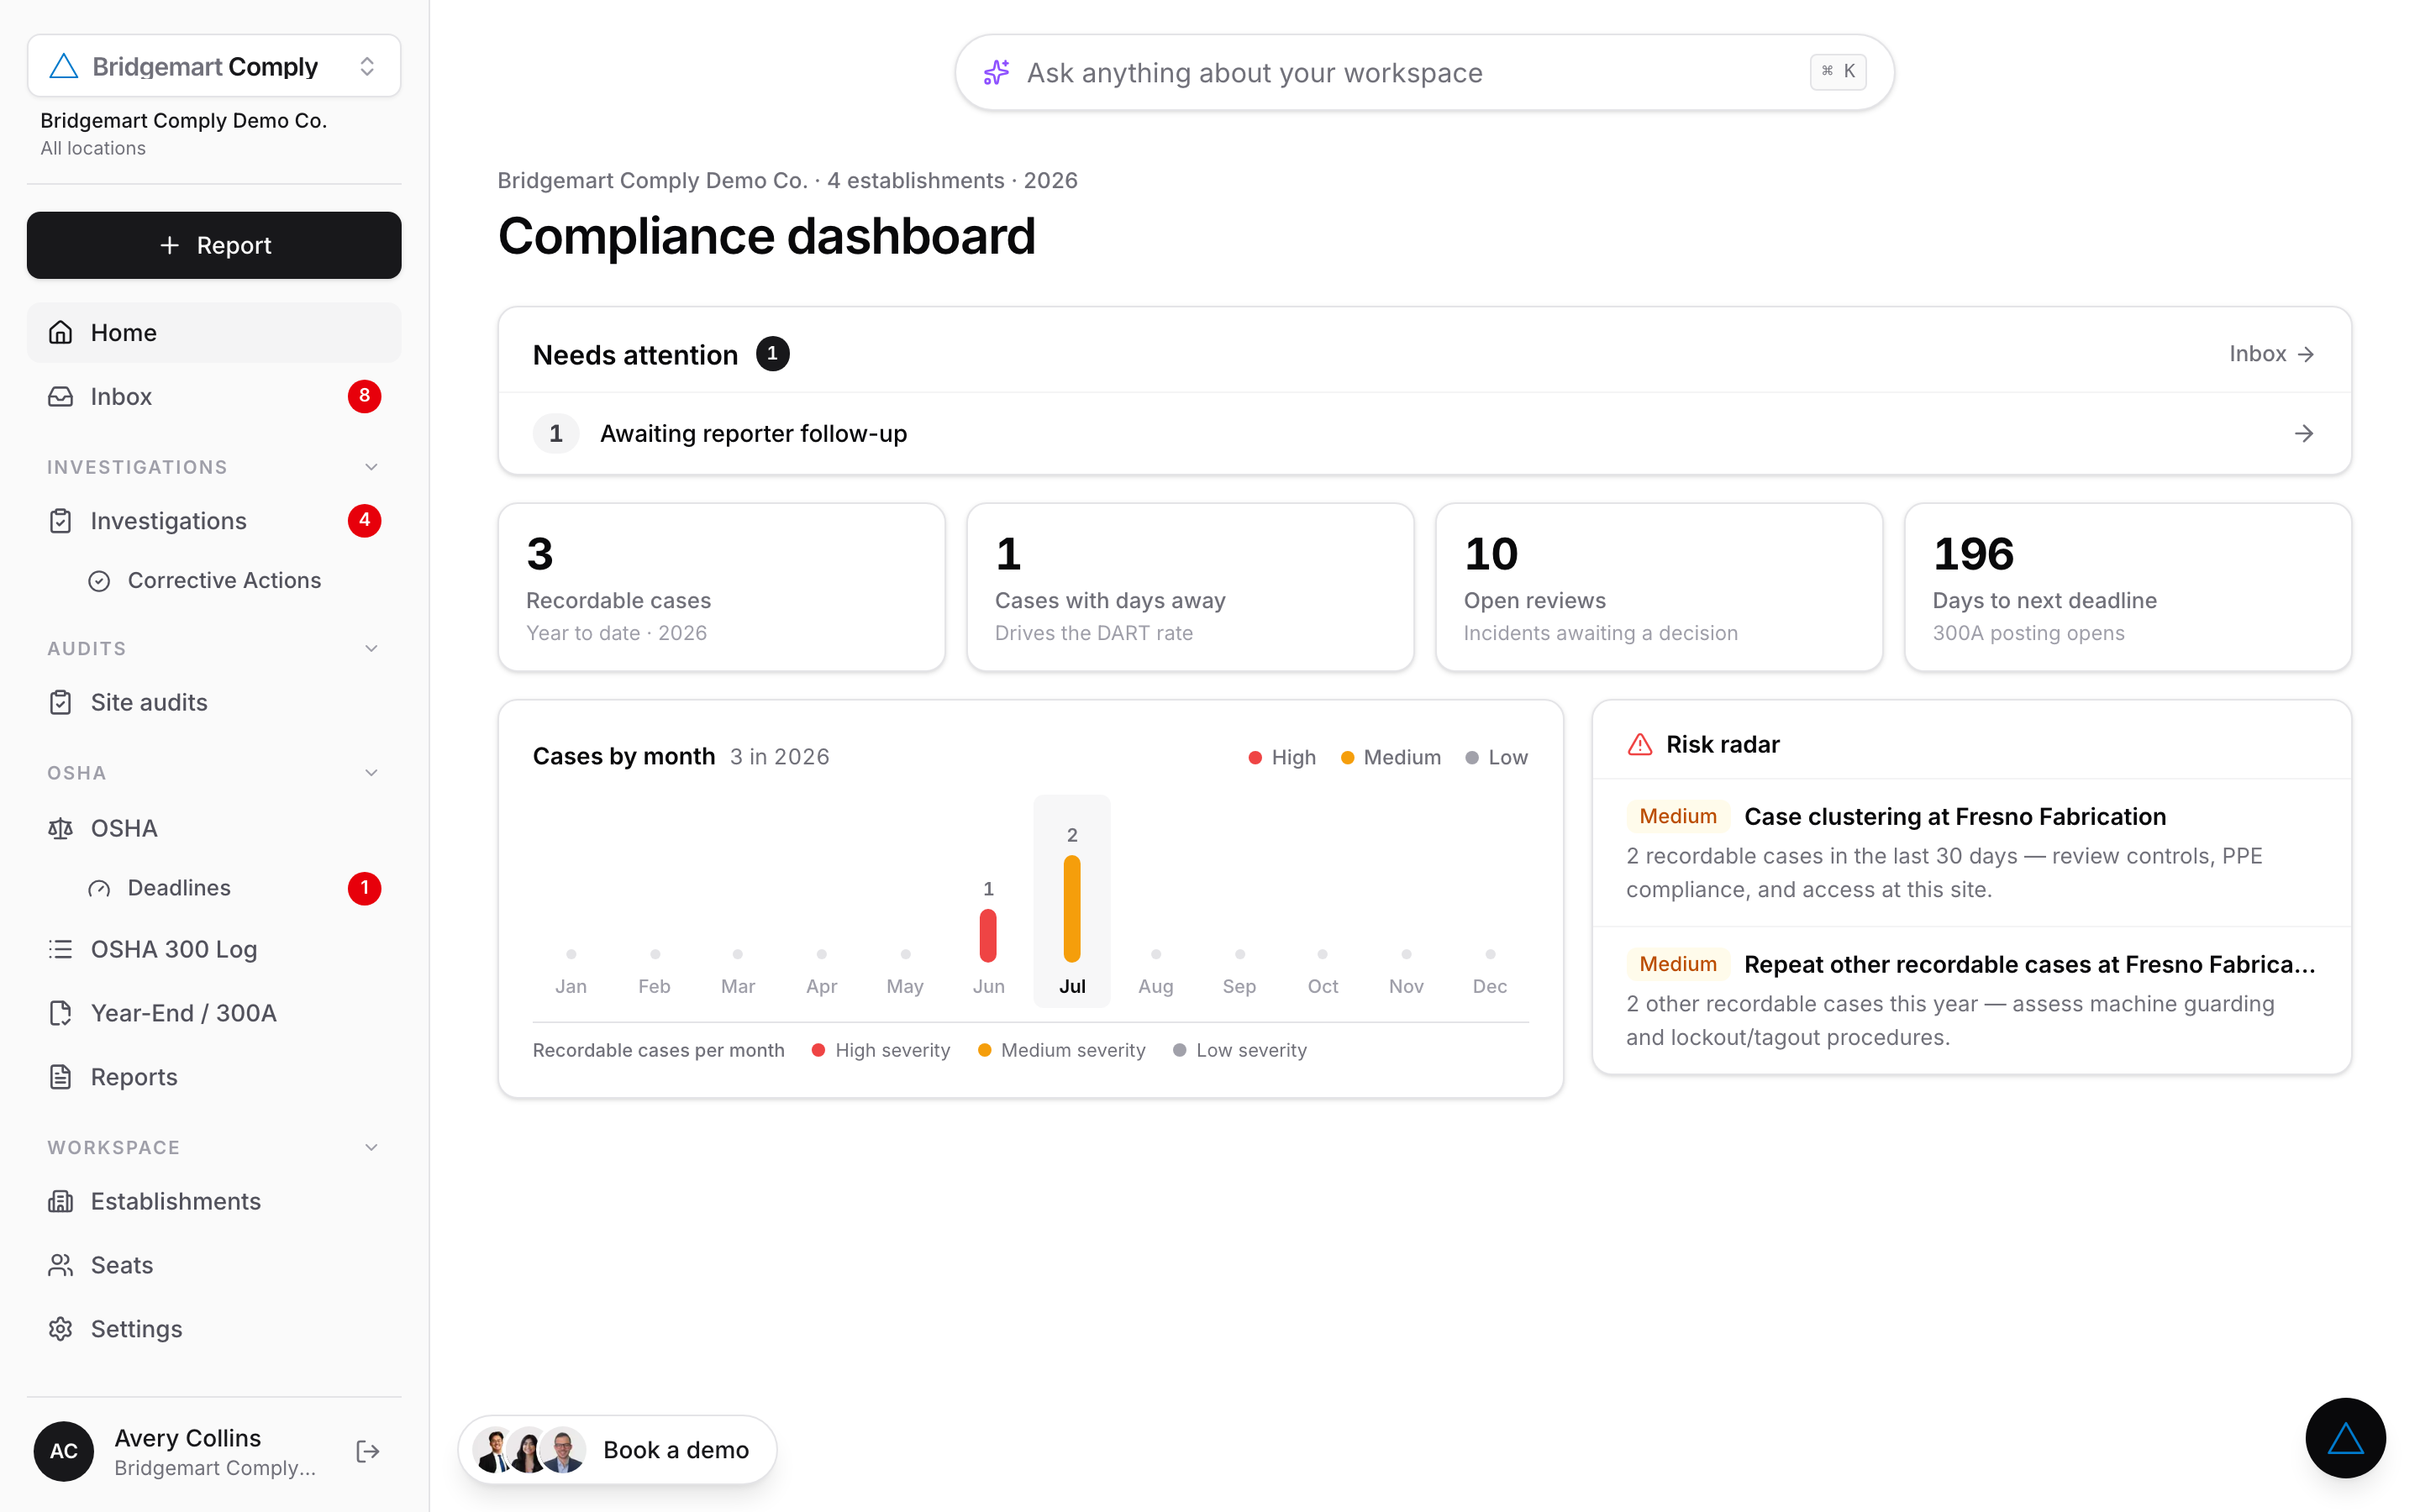Viewport: 2420px width, 1512px height.
Task: Click the Investigations clipboard icon
Action: [x=61, y=521]
